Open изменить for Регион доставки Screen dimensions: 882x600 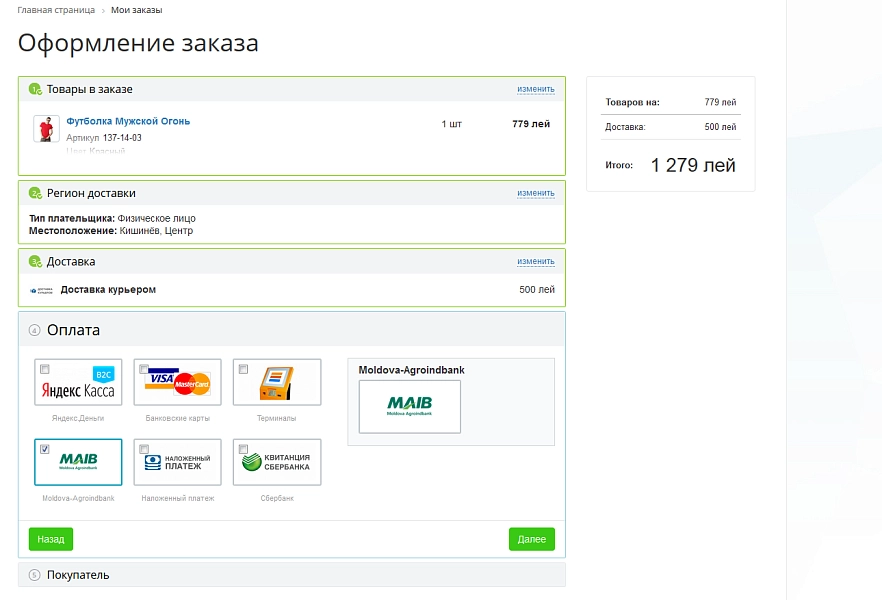click(536, 193)
